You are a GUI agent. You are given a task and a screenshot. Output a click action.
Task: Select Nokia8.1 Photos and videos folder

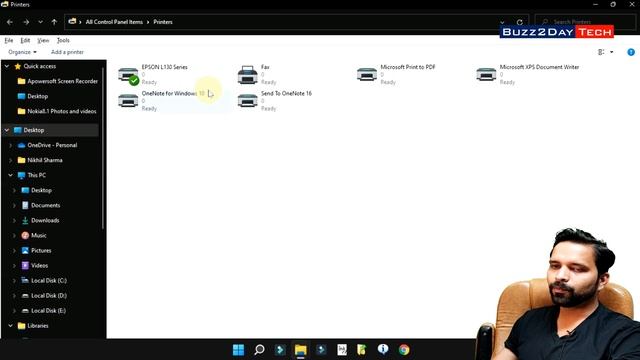57,111
